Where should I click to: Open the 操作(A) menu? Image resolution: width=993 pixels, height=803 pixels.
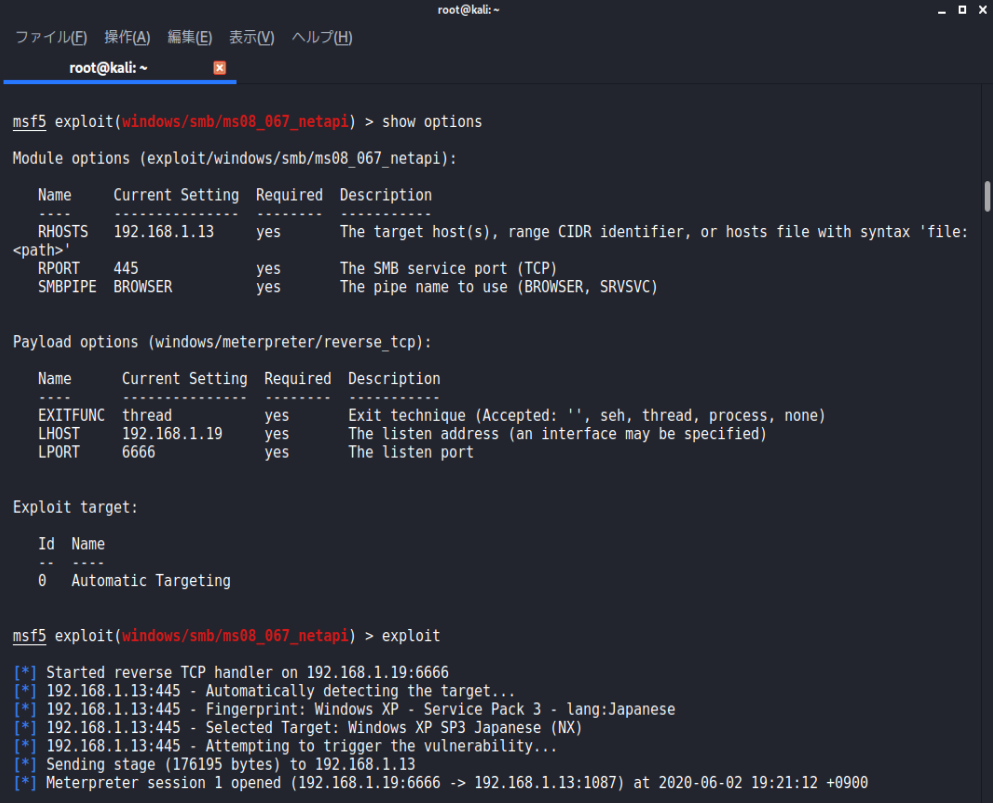[127, 37]
